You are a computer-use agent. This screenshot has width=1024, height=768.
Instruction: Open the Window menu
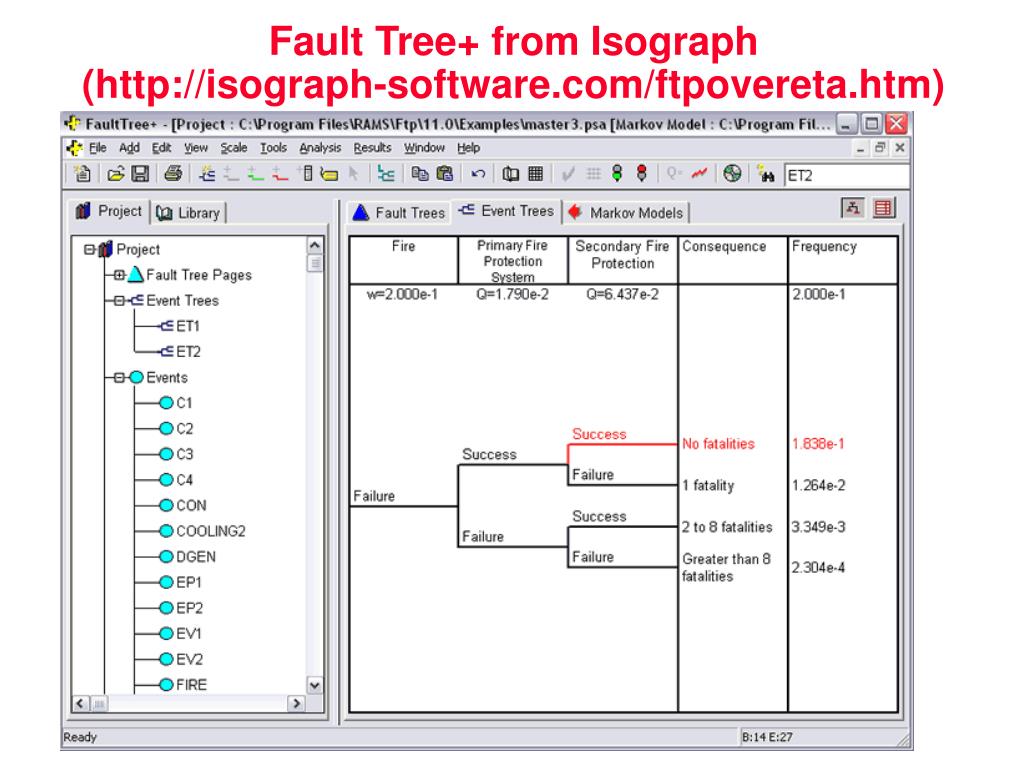[424, 148]
